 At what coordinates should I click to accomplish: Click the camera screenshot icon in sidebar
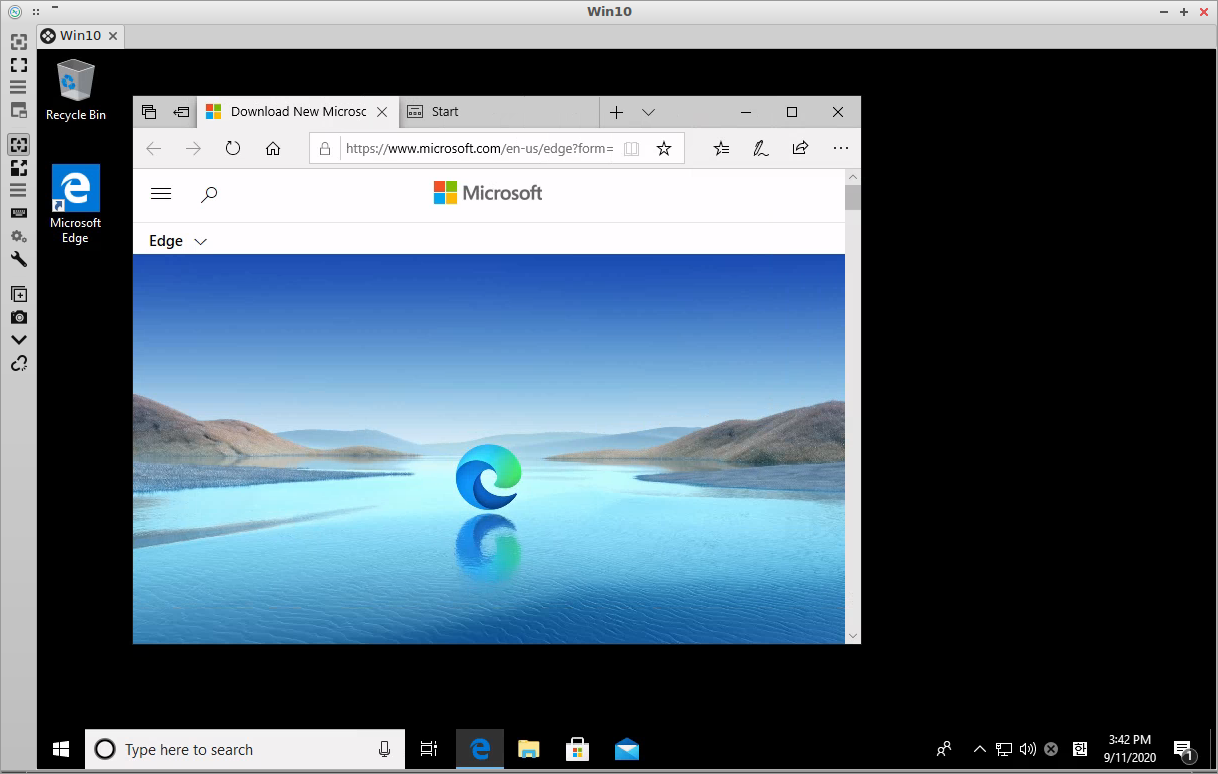pos(18,317)
